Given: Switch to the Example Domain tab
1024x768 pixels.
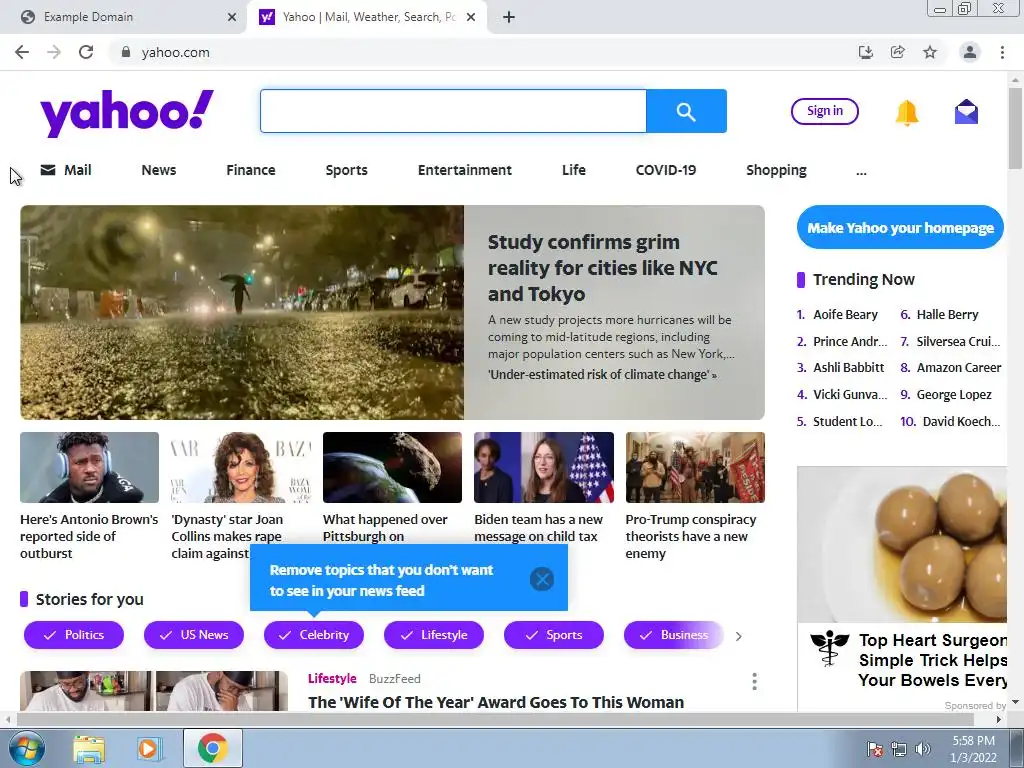Looking at the screenshot, I should pyautogui.click(x=124, y=17).
